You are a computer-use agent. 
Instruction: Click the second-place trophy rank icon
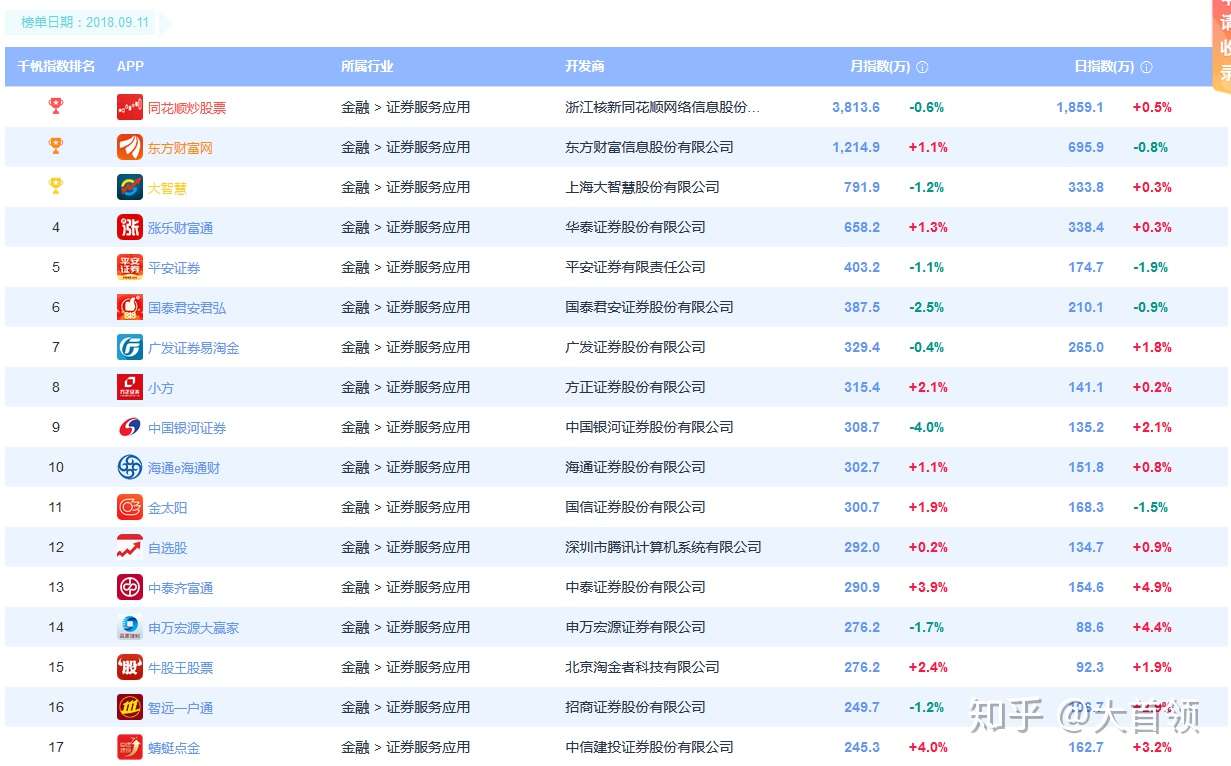(56, 146)
